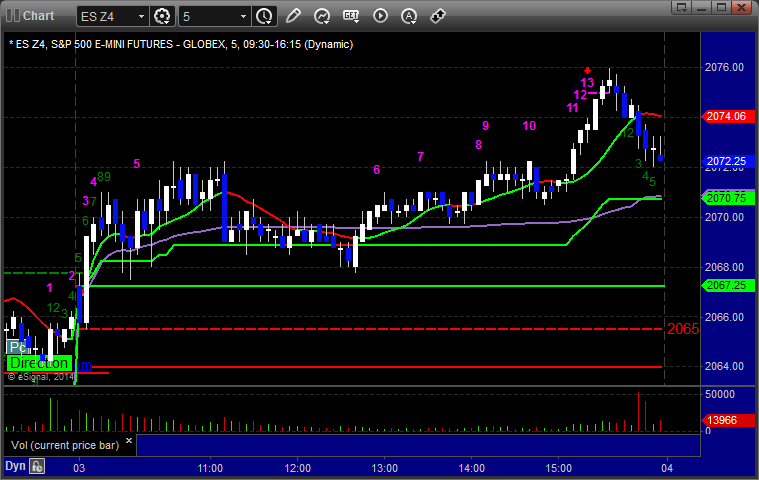This screenshot has height=480, width=759.
Task: Click the 50000 volume axis label
Action: click(x=720, y=394)
